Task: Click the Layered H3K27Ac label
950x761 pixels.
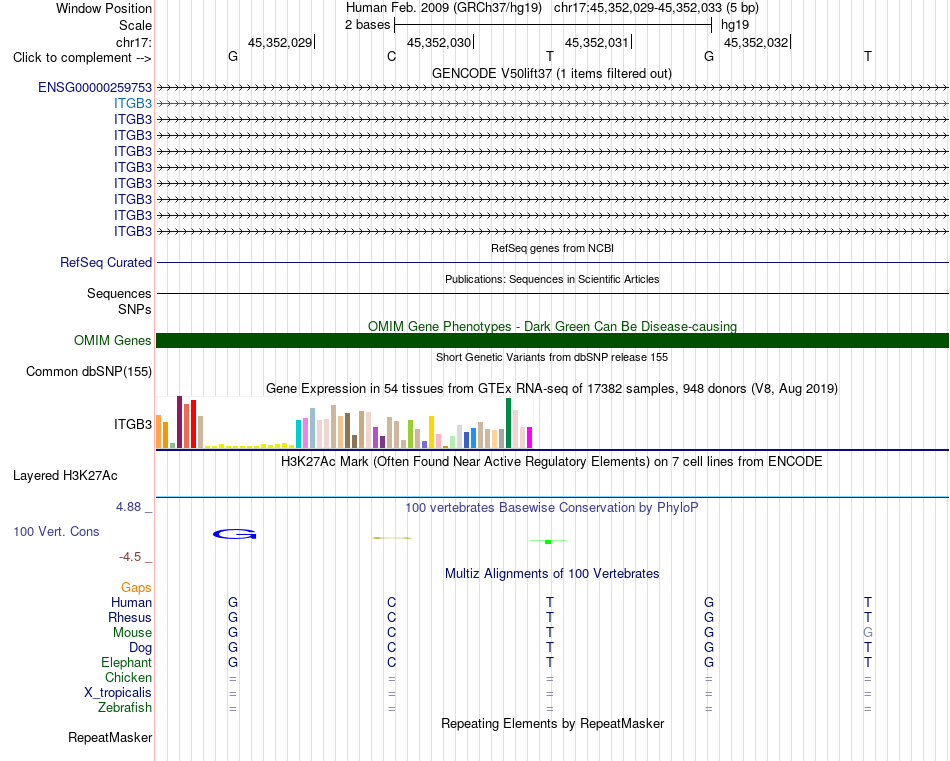Action: (x=65, y=476)
